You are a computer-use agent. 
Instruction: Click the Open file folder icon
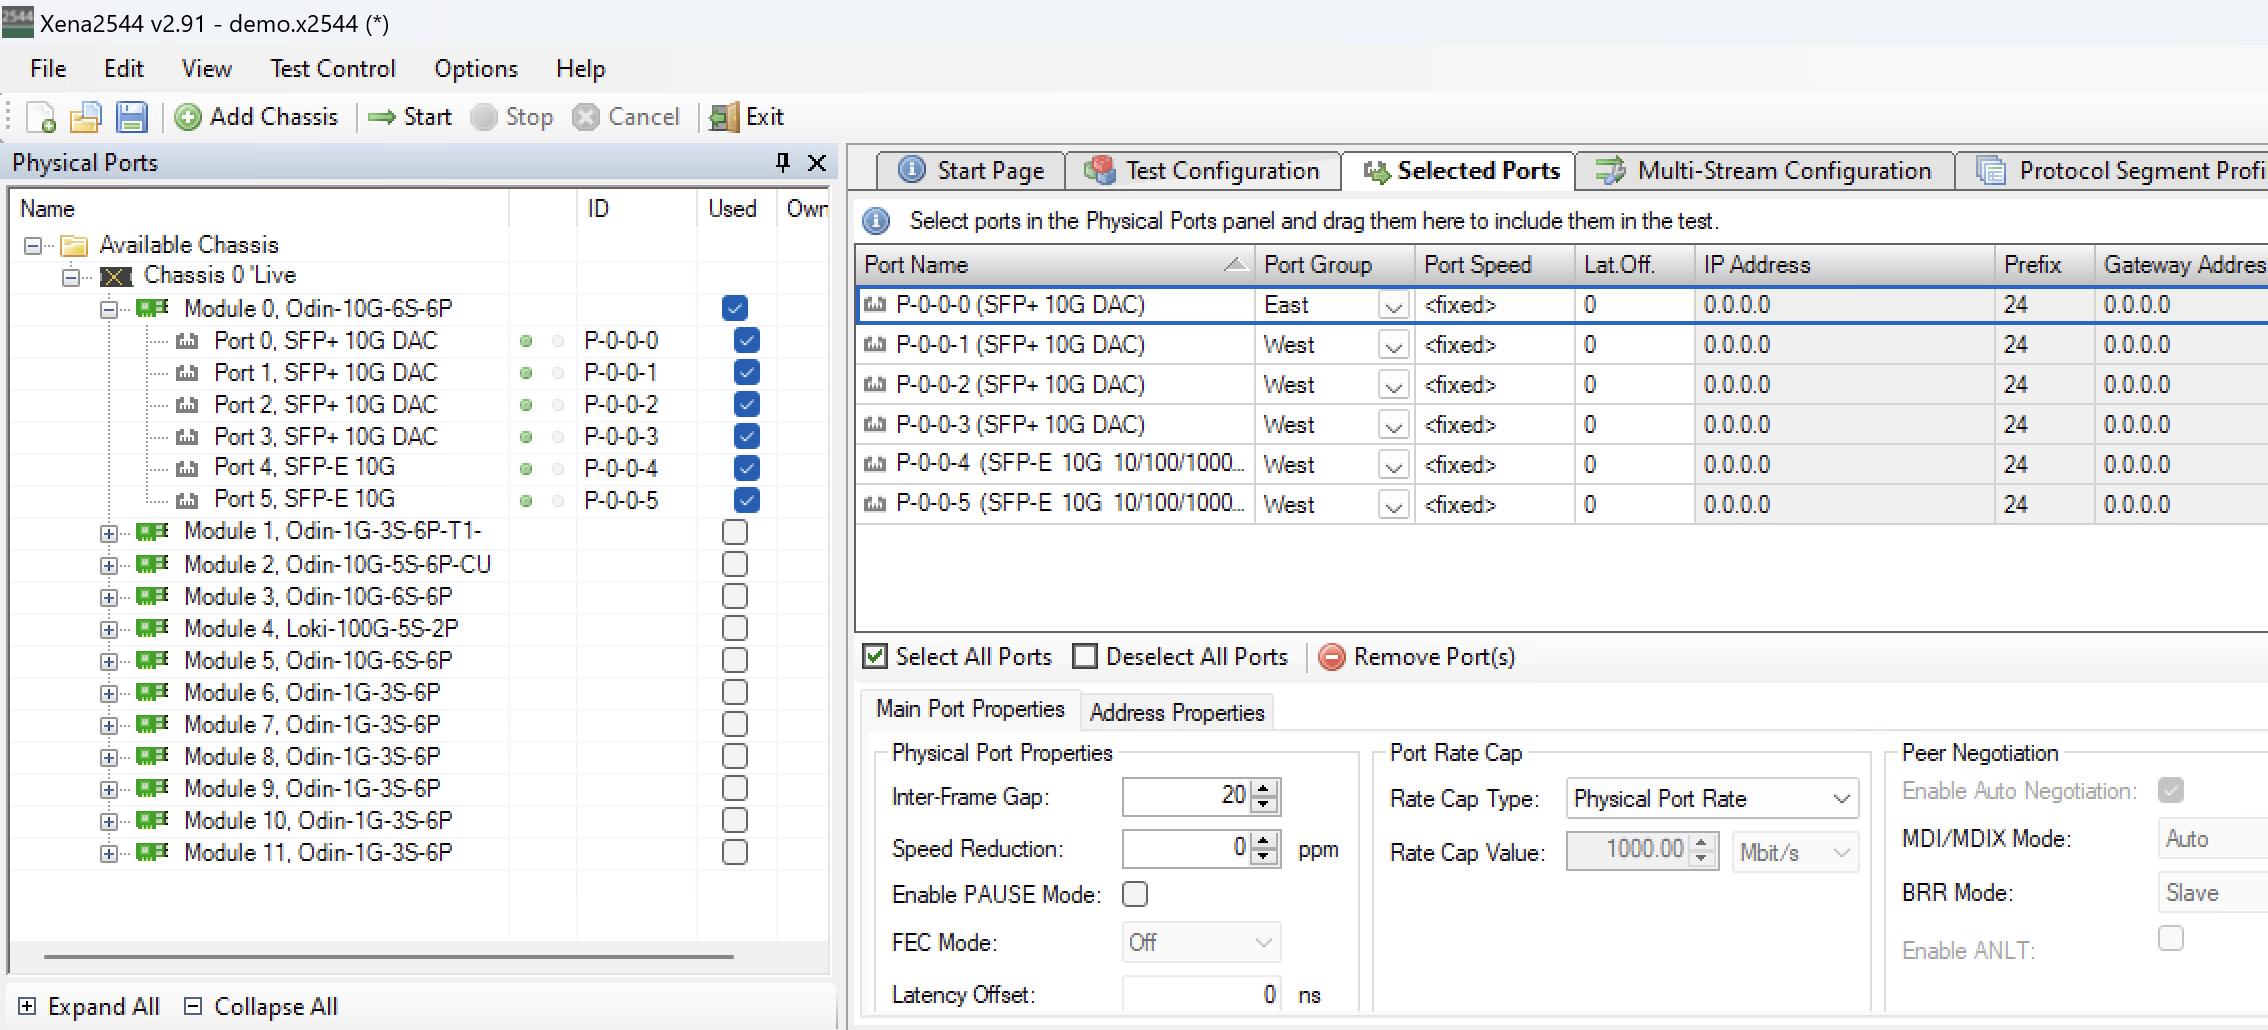pos(86,117)
